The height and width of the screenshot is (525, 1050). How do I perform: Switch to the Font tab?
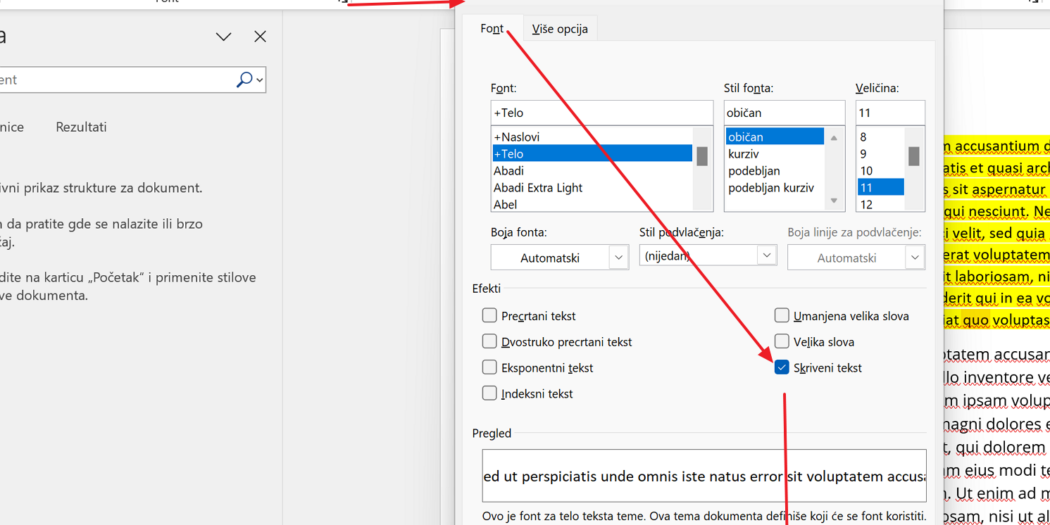tap(492, 29)
